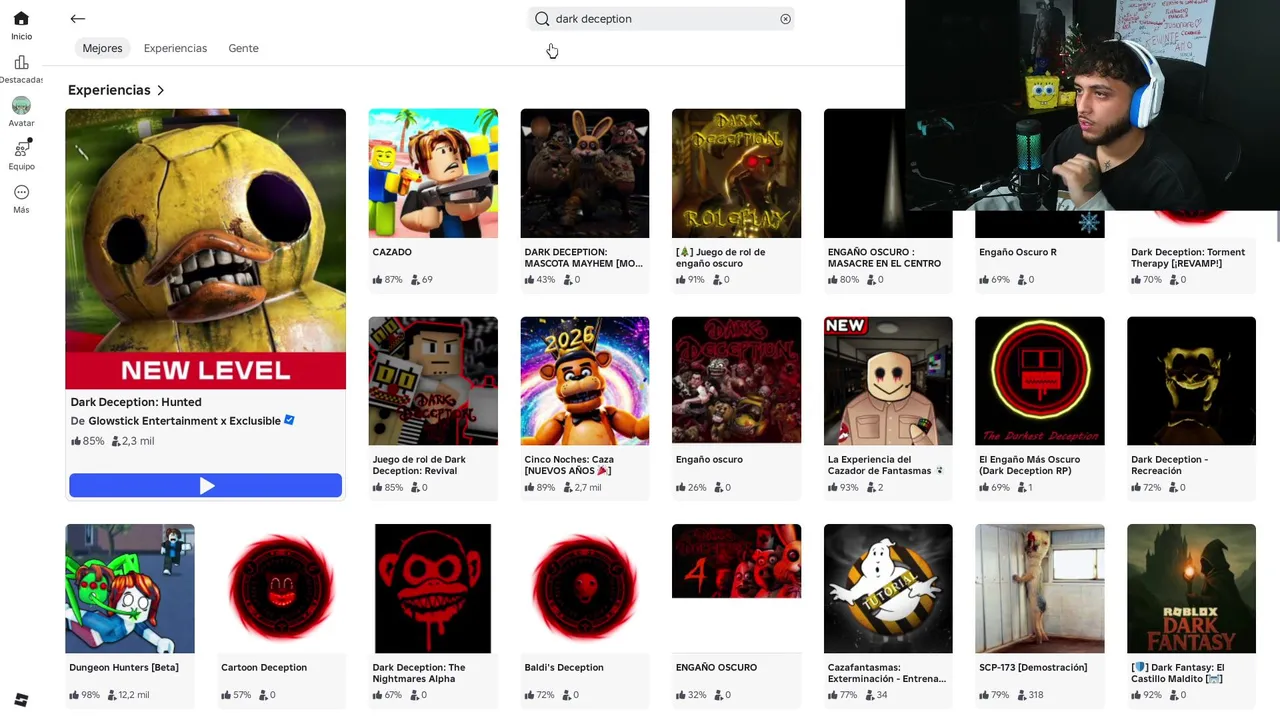Open Cinco Noches: Caza game thumbnail
1280x720 pixels.
[585, 381]
